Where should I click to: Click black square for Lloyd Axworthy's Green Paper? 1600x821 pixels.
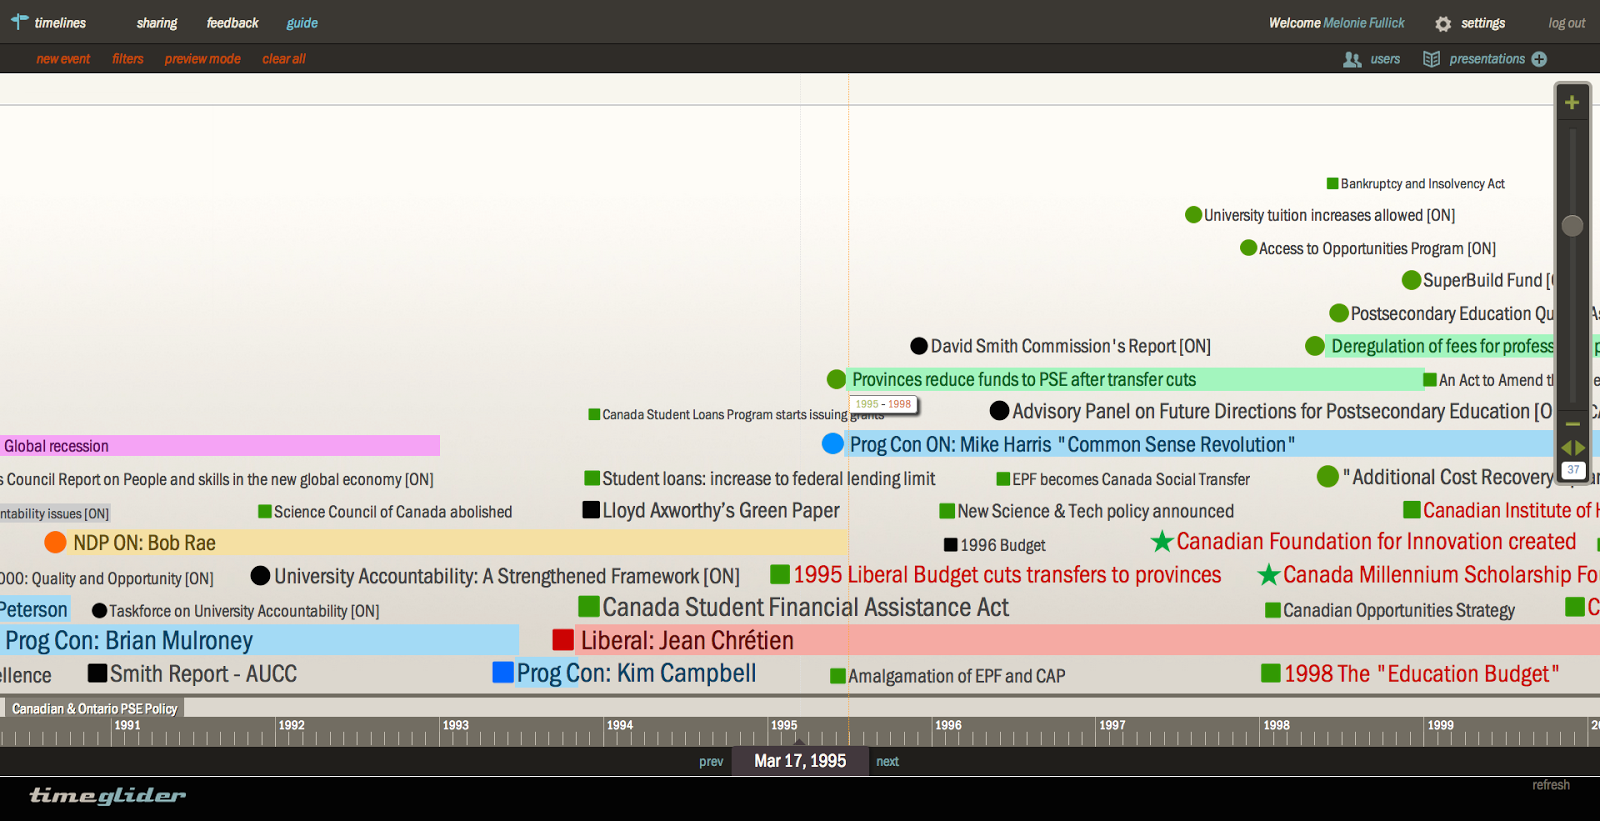point(591,510)
